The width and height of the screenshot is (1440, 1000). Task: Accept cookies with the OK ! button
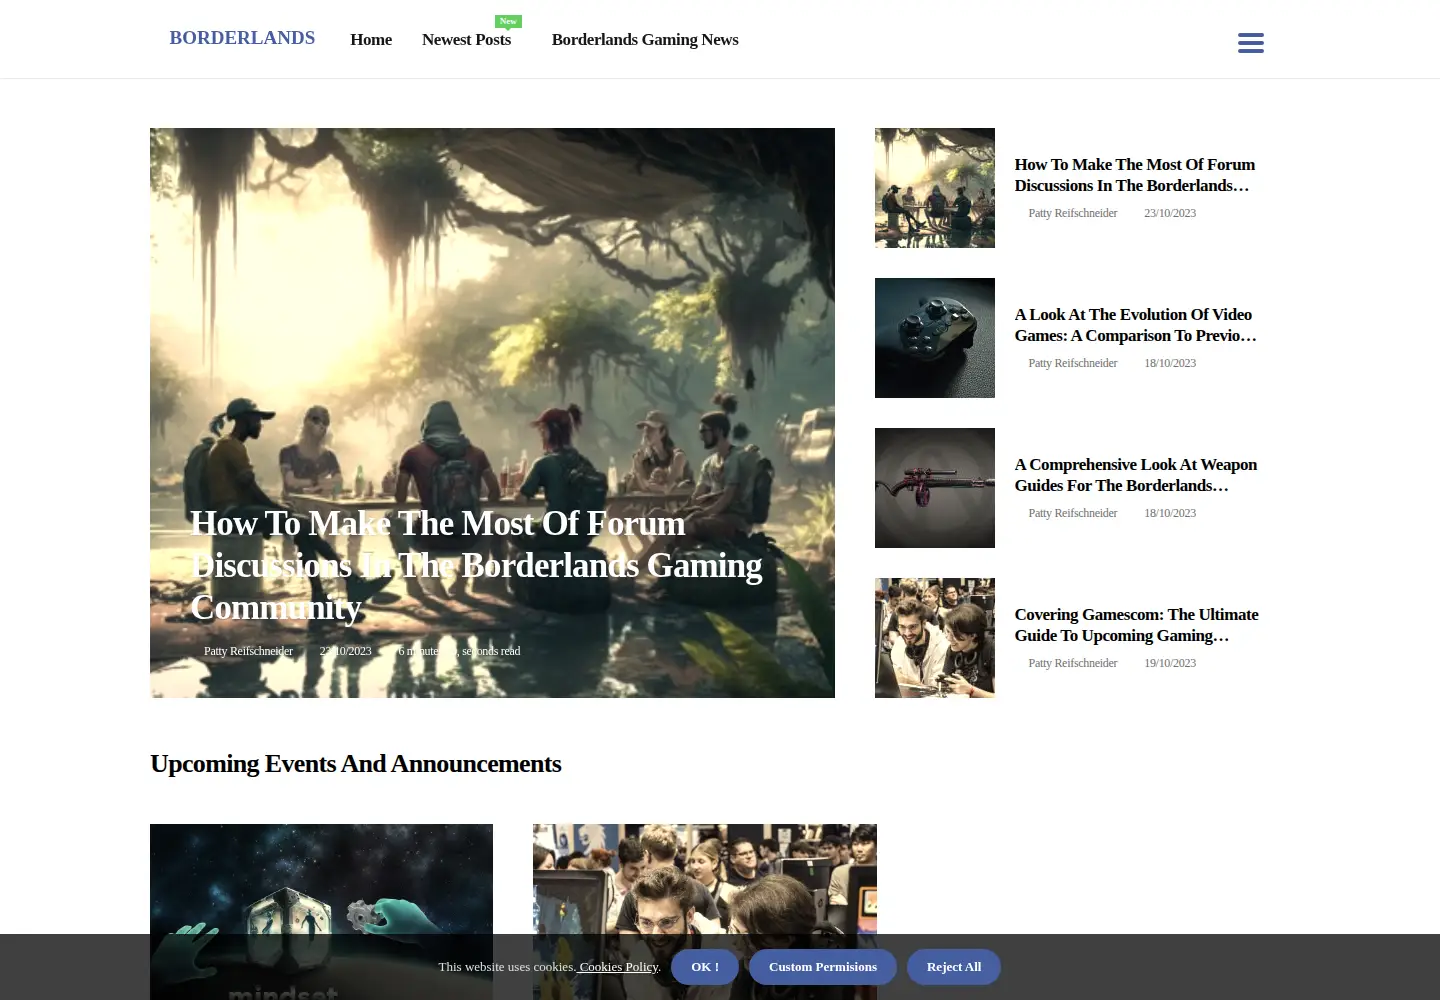point(705,967)
